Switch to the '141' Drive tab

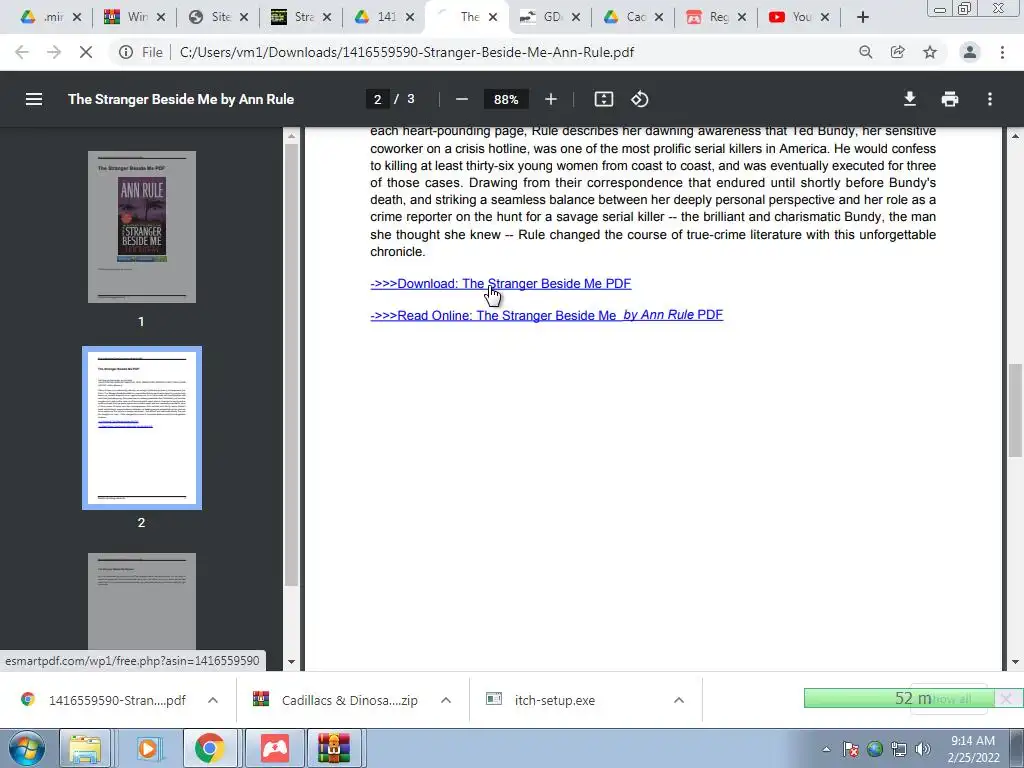[375, 18]
